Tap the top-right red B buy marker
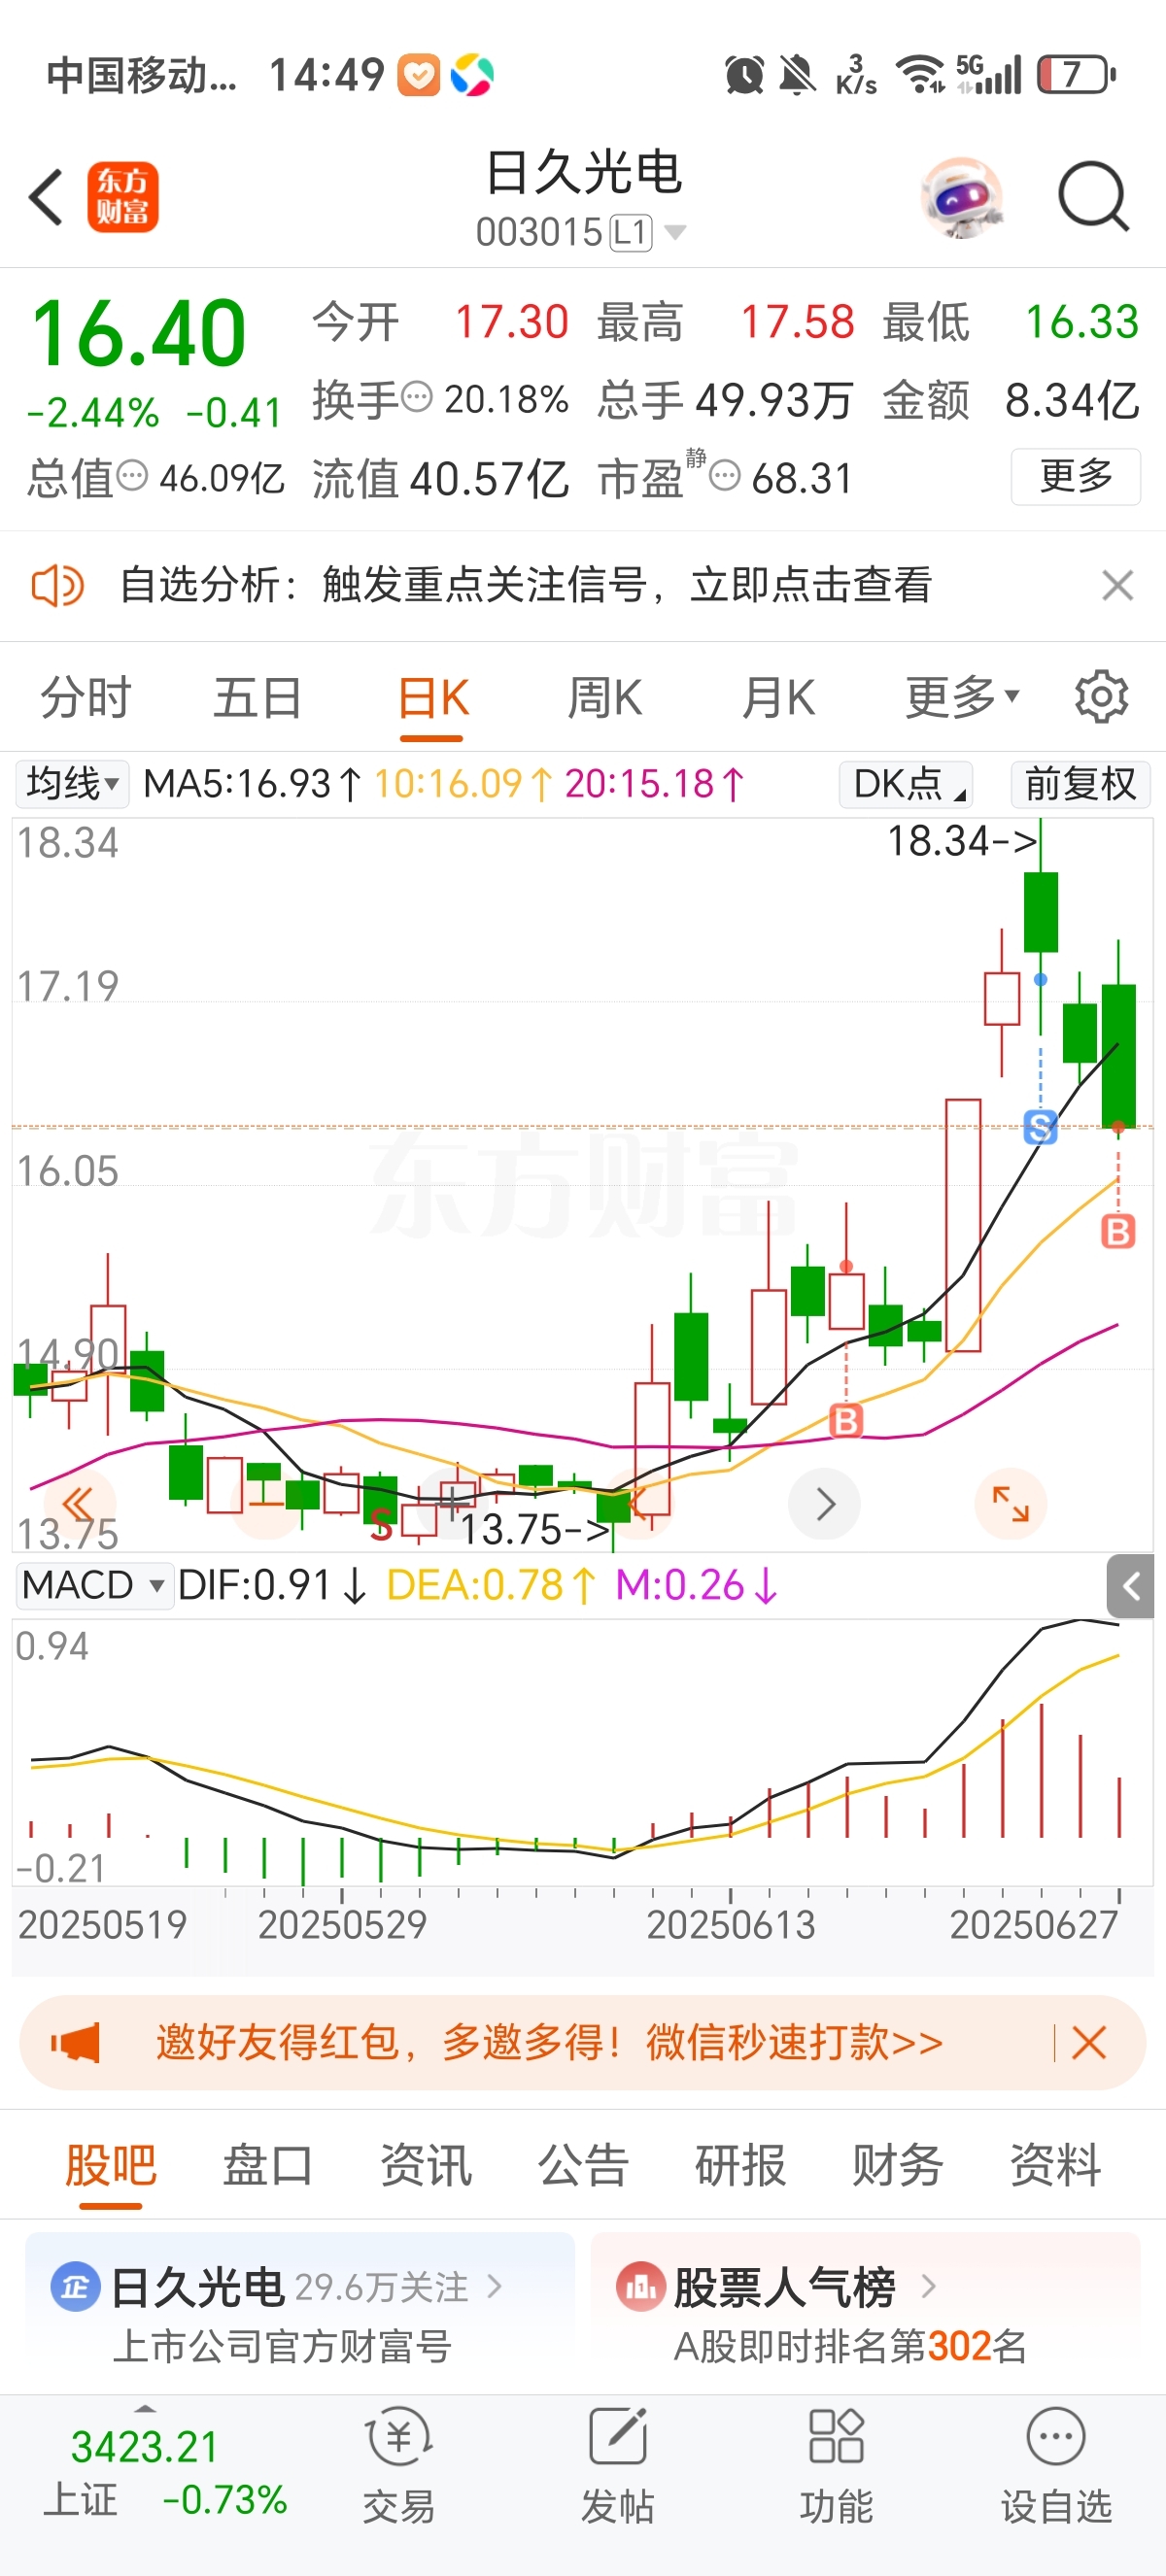The height and width of the screenshot is (2576, 1166). (1118, 1231)
